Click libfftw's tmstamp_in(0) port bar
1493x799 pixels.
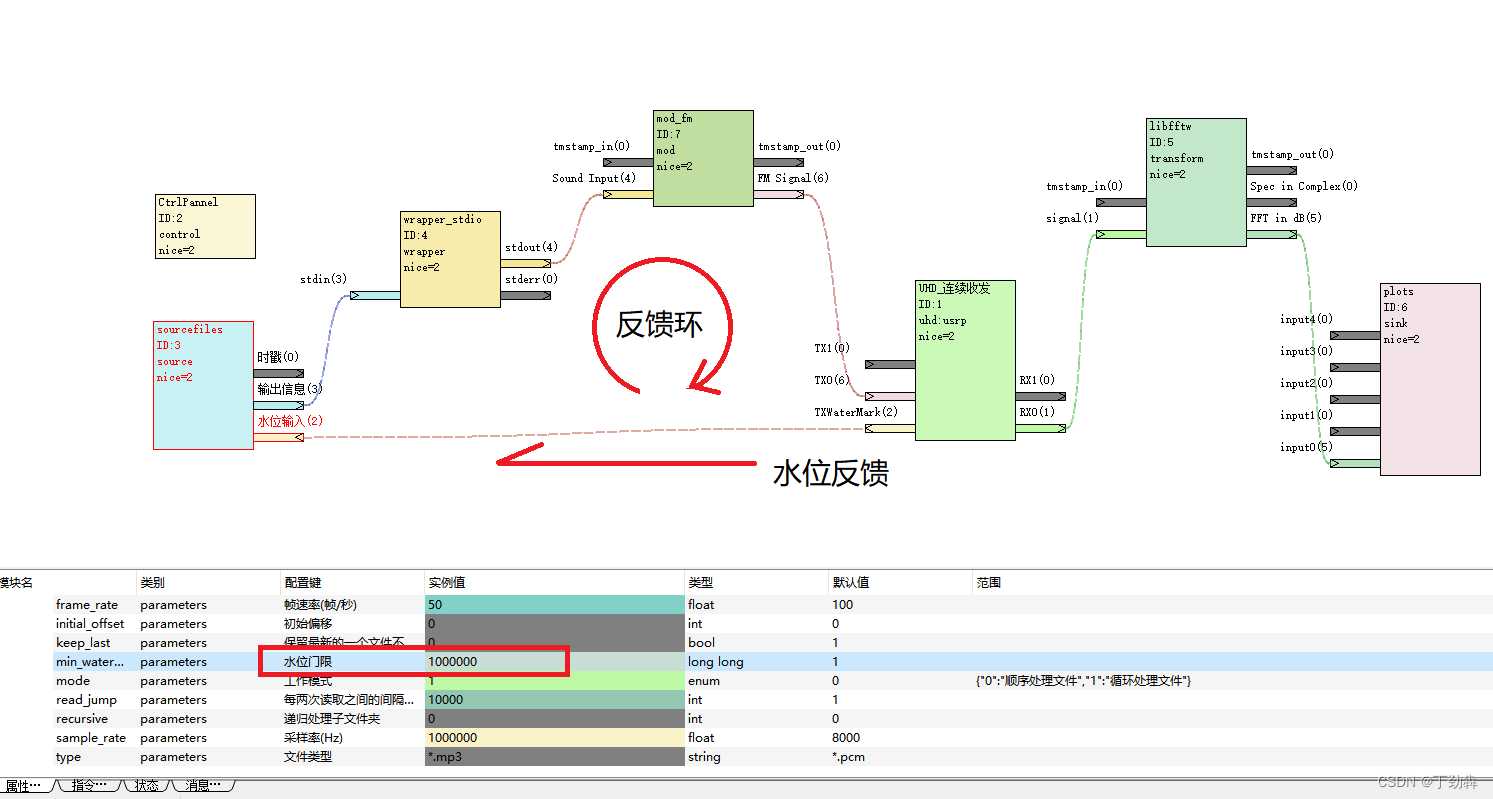click(x=1121, y=202)
